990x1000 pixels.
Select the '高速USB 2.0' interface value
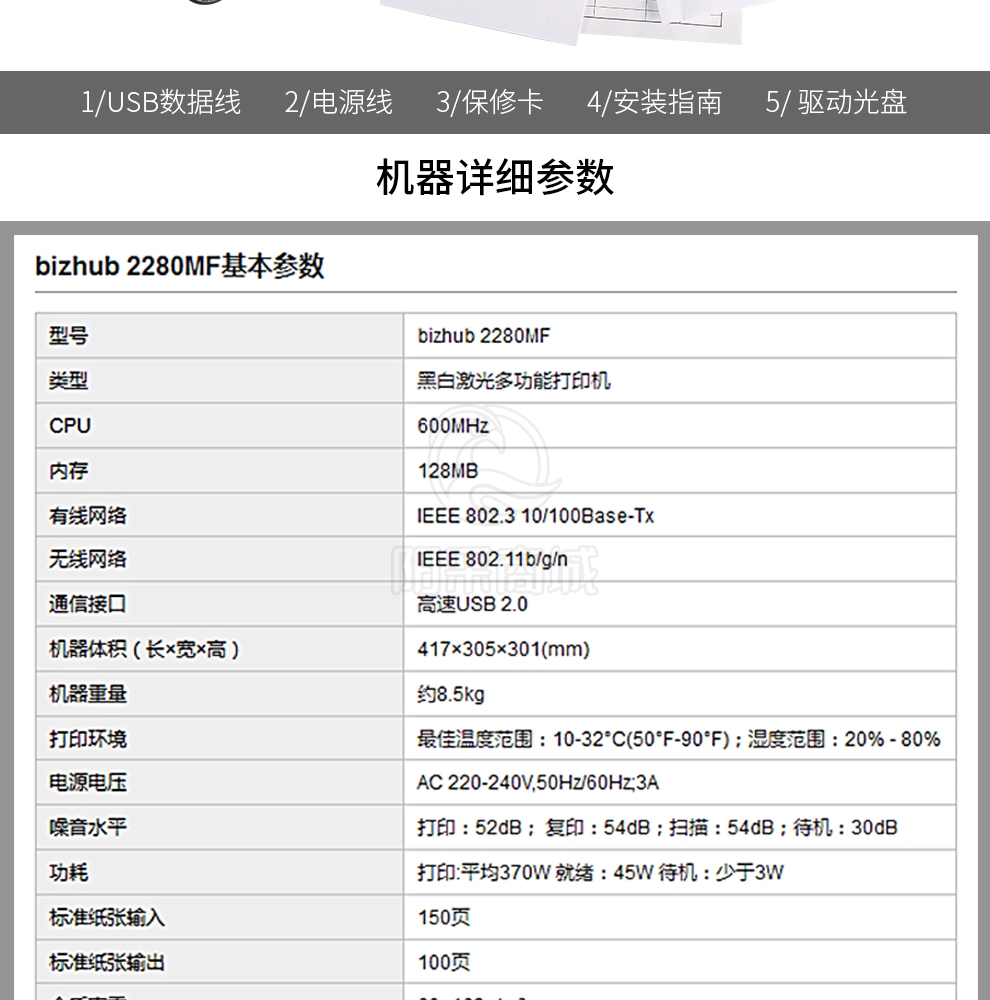[x=472, y=605]
